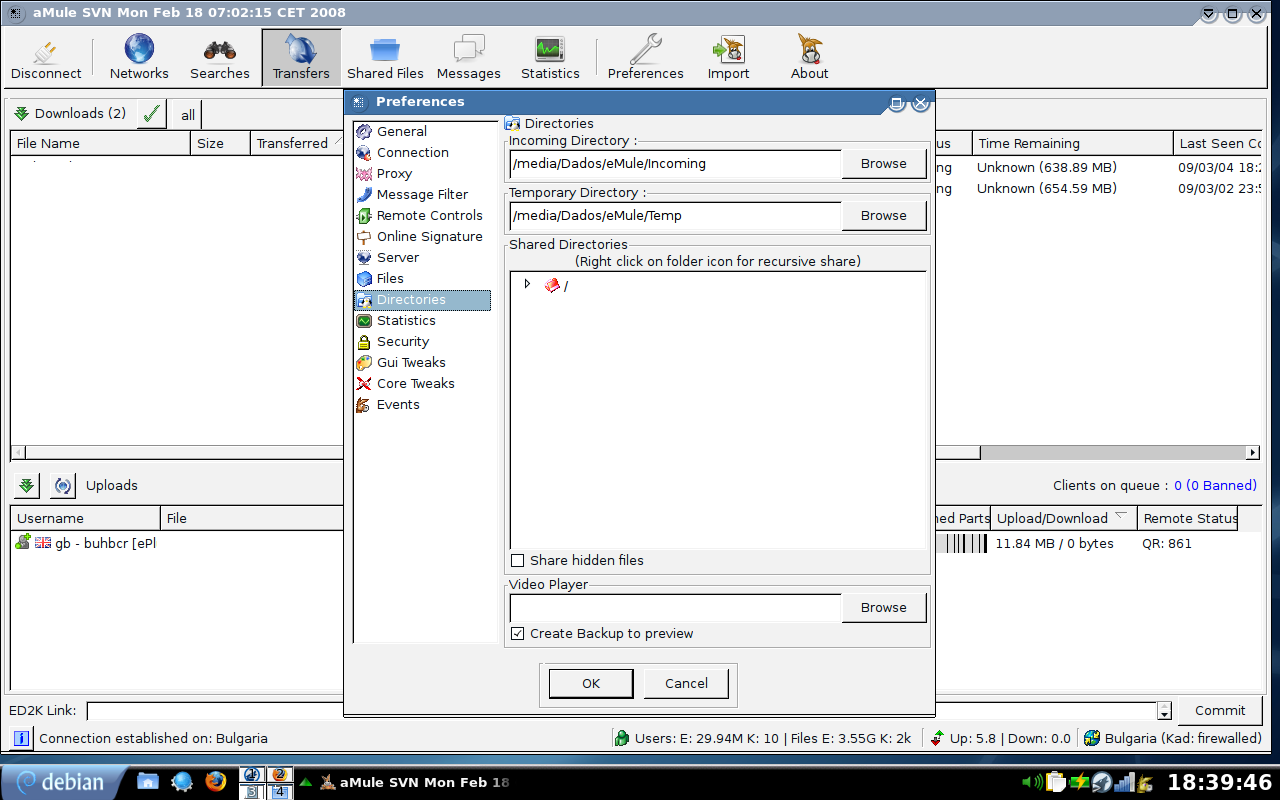The height and width of the screenshot is (800, 1280).
Task: Confirm preferences with OK
Action: (591, 683)
